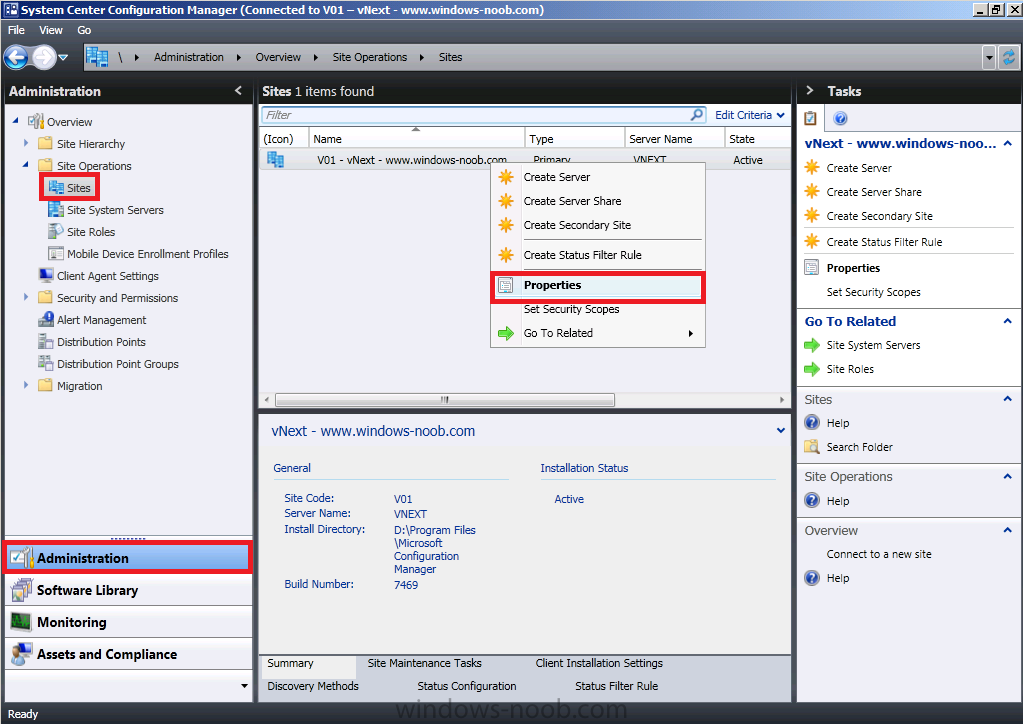
Task: Click Site Operations in the breadcrumb path
Action: point(369,57)
